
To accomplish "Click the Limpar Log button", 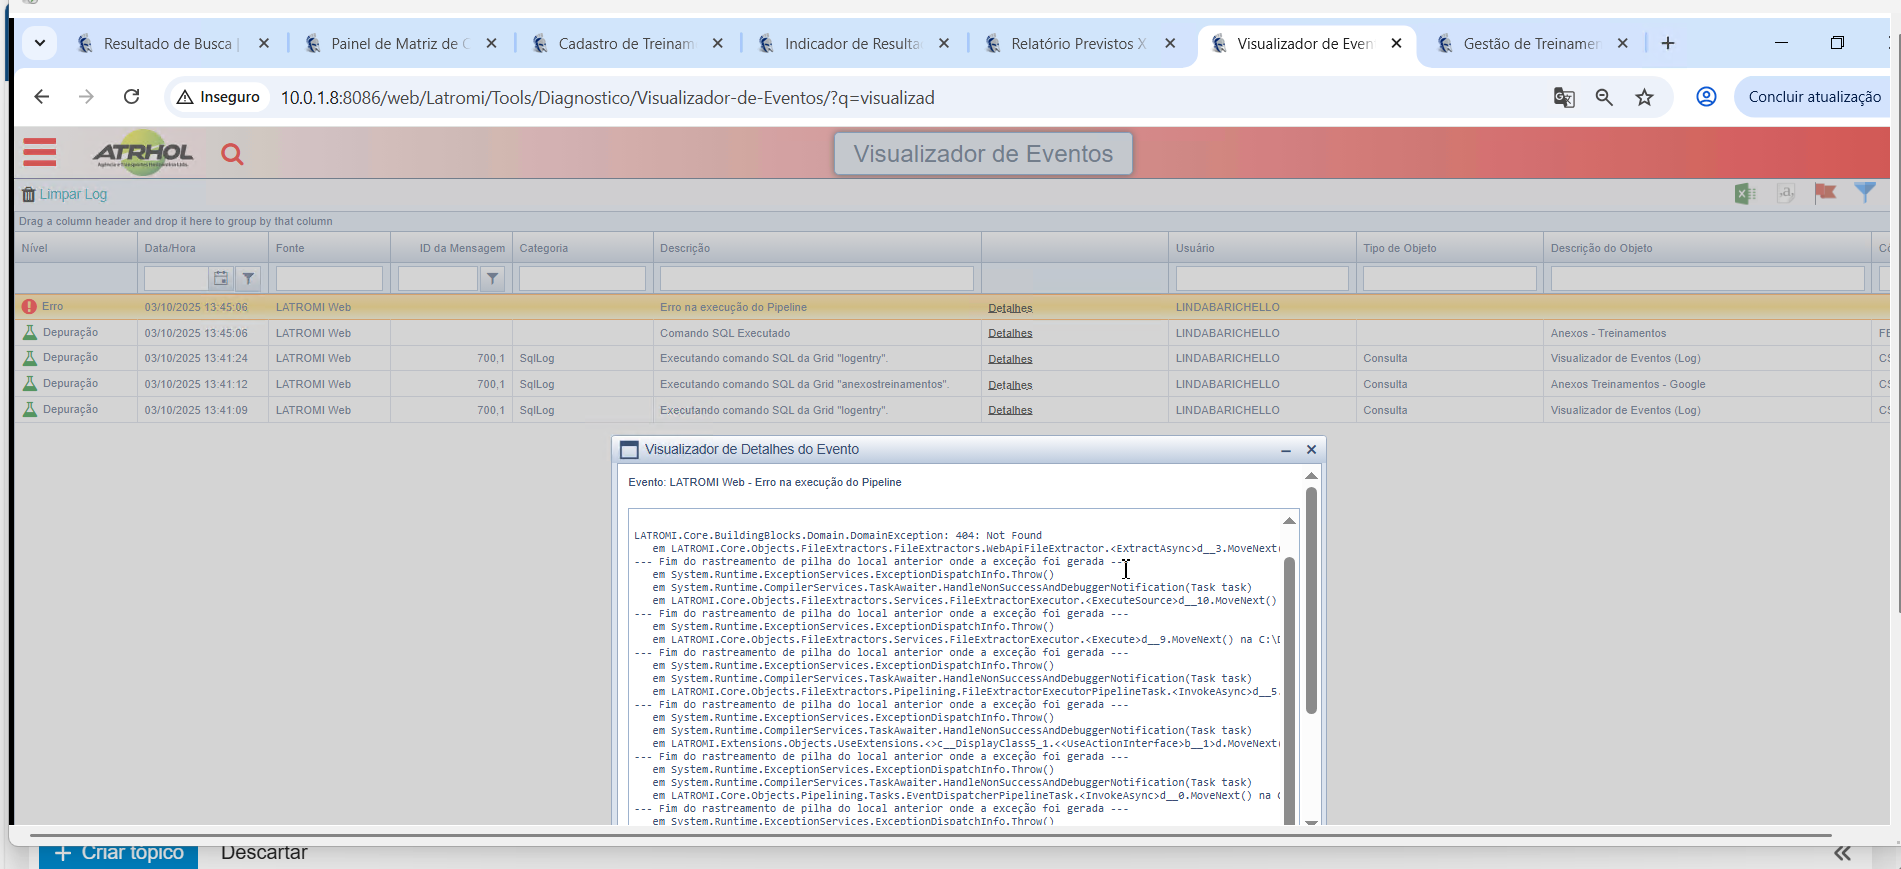I will pyautogui.click(x=65, y=194).
